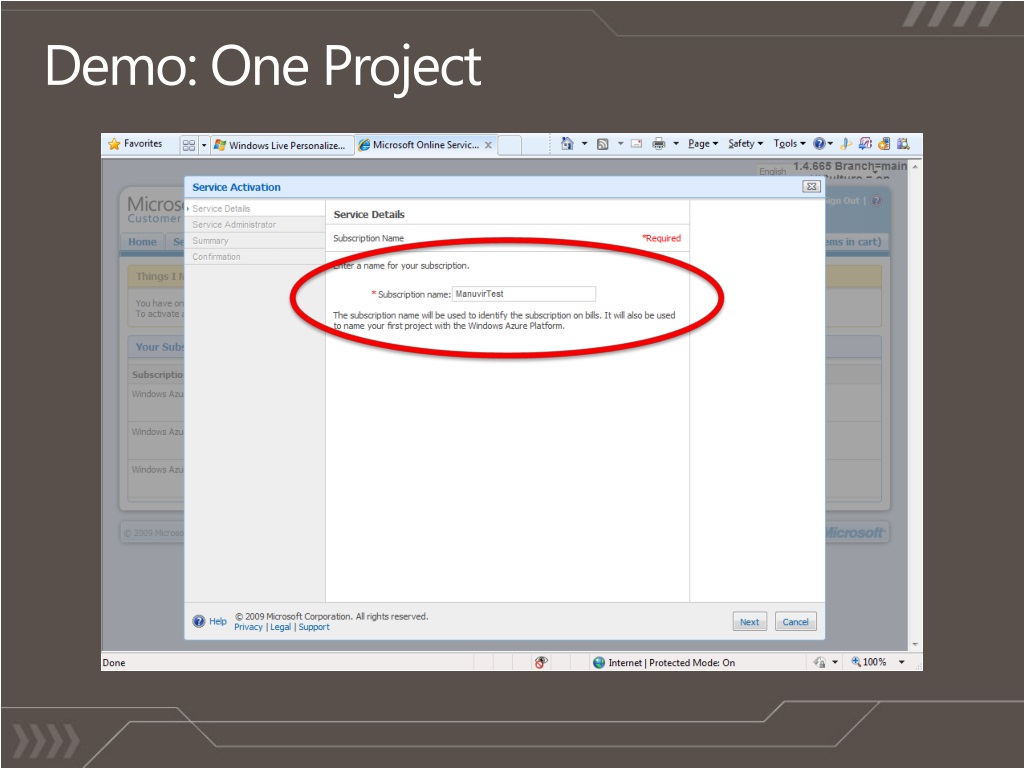Select Service Details step
The image size is (1024, 768).
click(221, 208)
